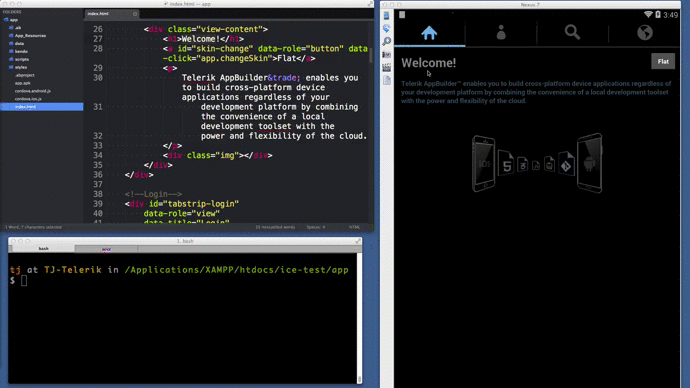Image resolution: width=690 pixels, height=388 pixels.
Task: Click the misspelled words count in status bar
Action: [x=275, y=227]
